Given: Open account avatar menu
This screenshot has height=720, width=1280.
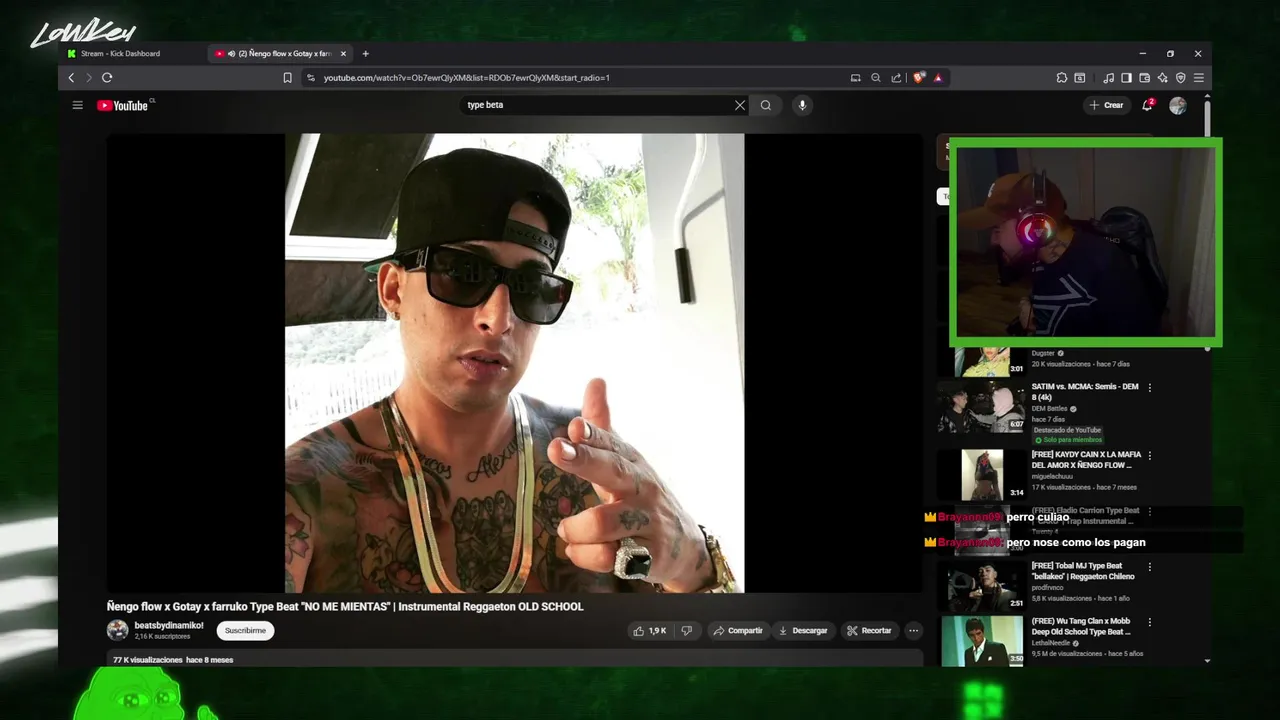Looking at the screenshot, I should pyautogui.click(x=1178, y=105).
